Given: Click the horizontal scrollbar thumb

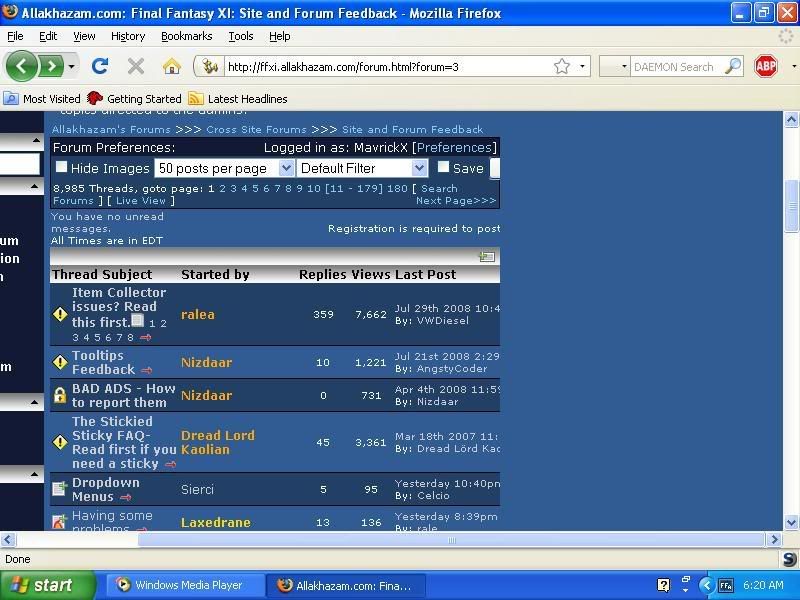Looking at the screenshot, I should pos(451,540).
